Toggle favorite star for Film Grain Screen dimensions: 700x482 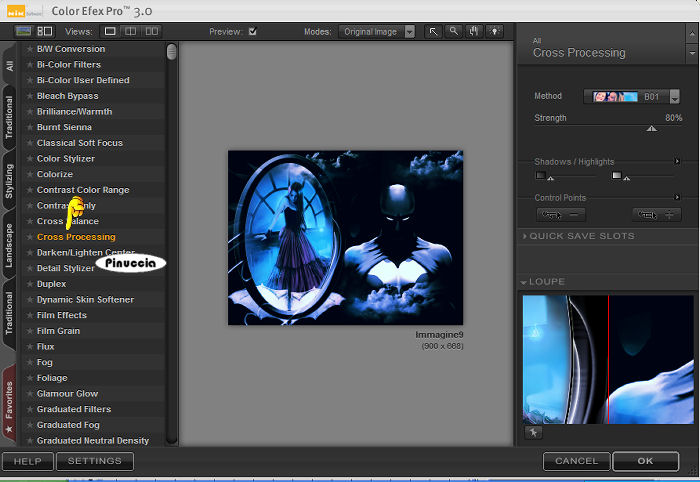(30, 331)
